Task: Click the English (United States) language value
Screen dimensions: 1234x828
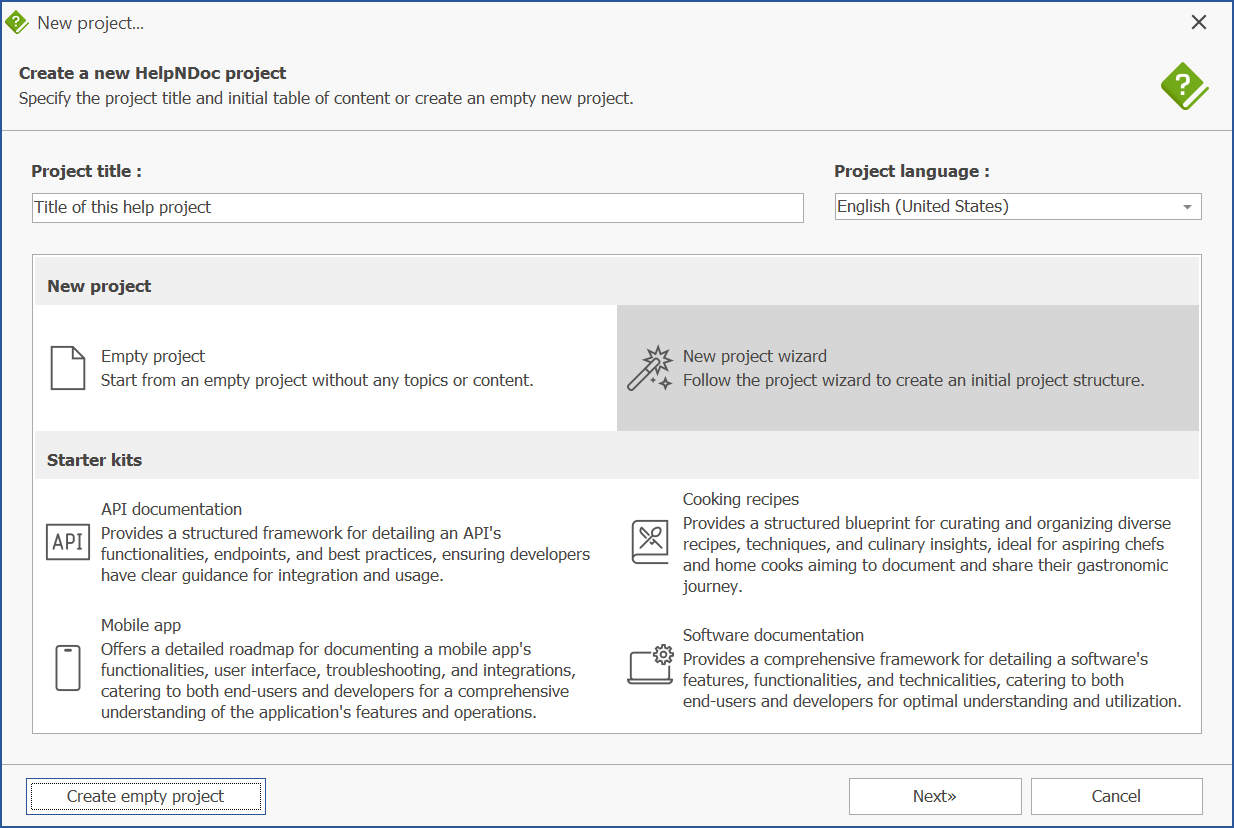Action: pyautogui.click(x=923, y=207)
